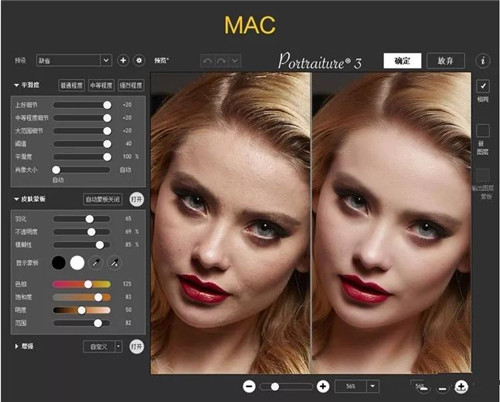Click the zoom-in plus icon beside zoom slider
Screen dimensions: 500x402
(x=323, y=387)
